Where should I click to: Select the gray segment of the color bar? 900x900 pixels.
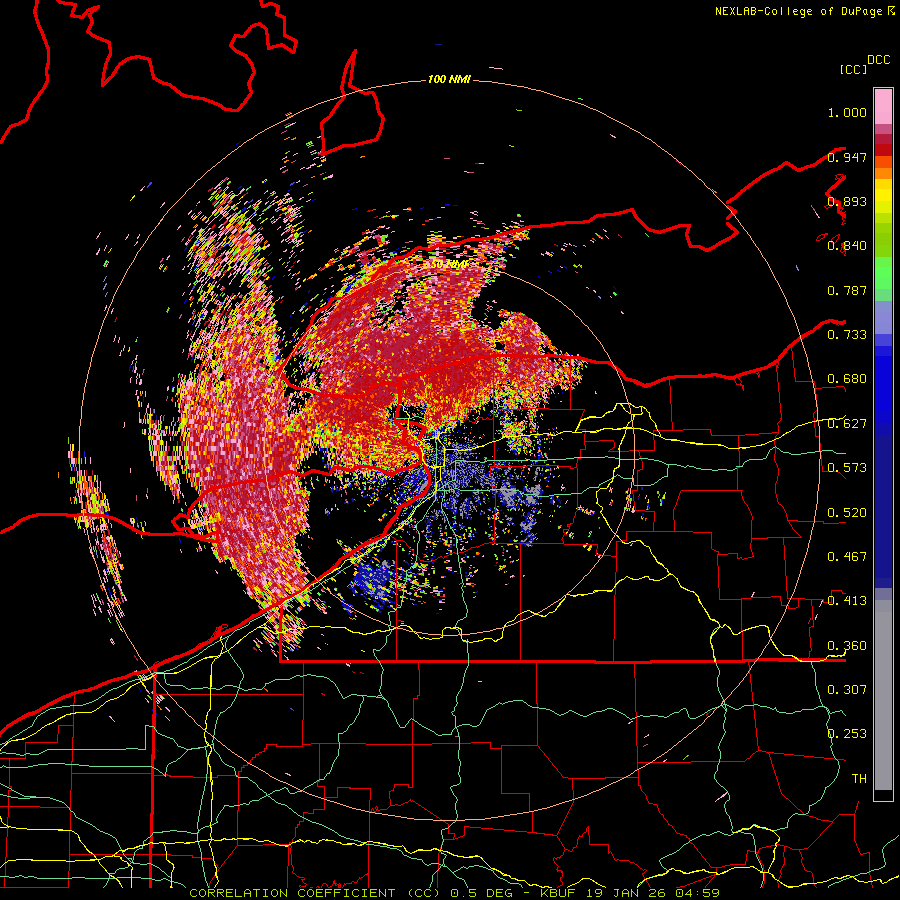pos(883,695)
